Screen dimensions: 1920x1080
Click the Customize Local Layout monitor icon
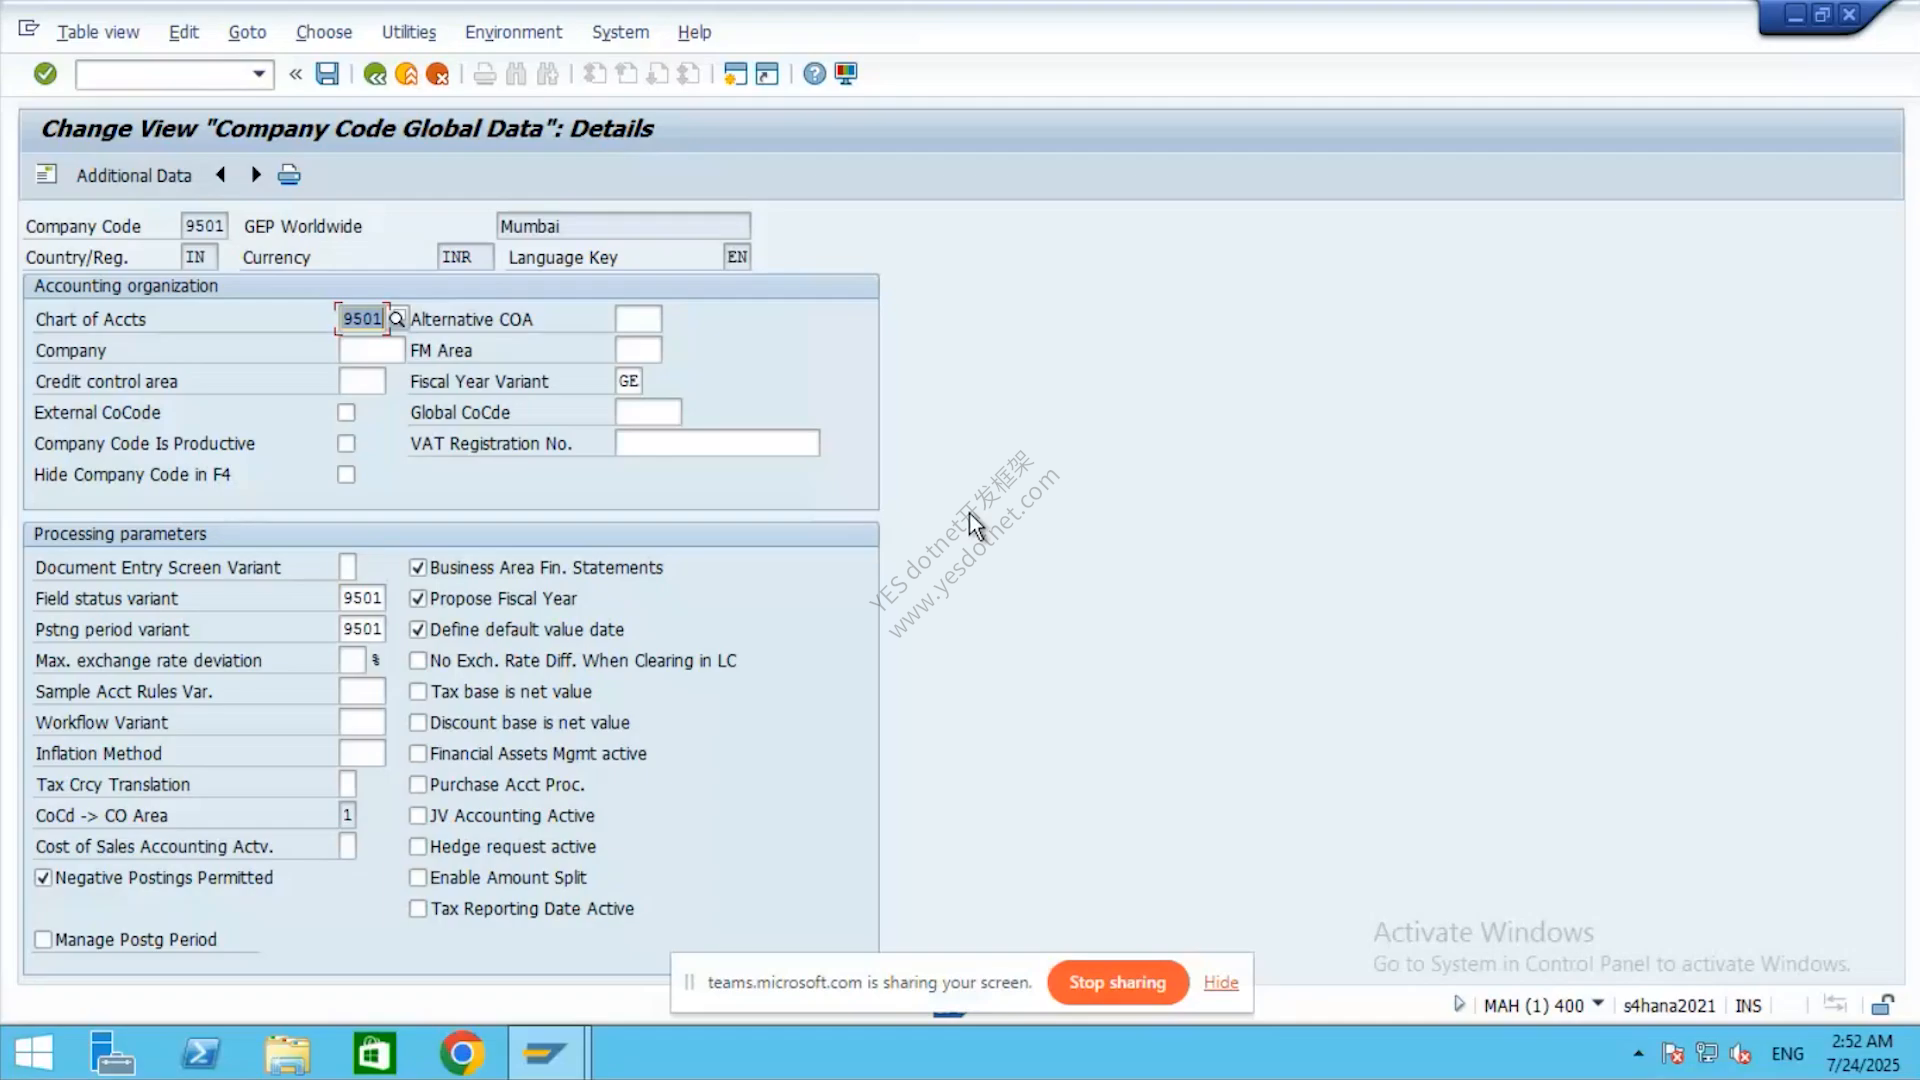click(846, 74)
